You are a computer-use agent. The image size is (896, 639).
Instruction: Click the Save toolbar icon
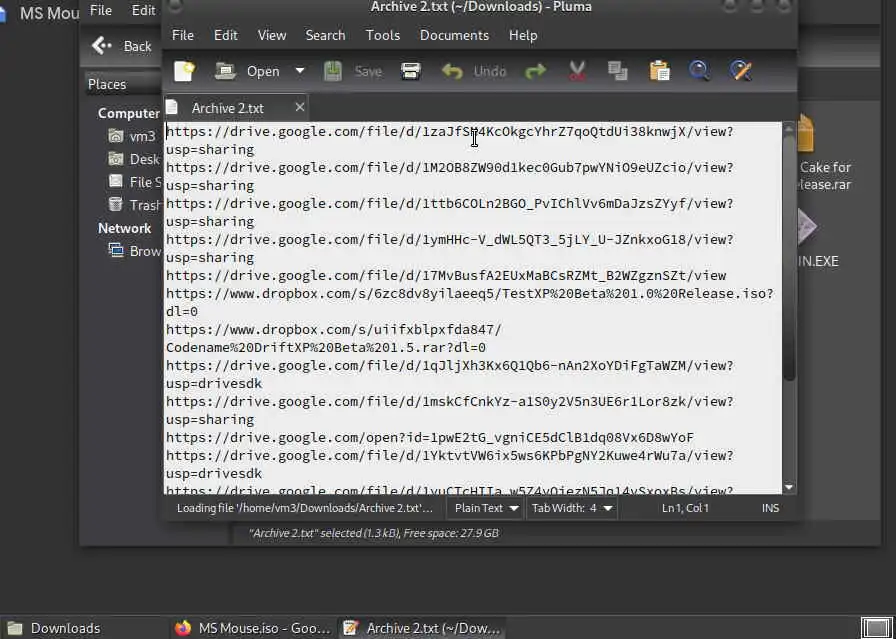tap(333, 71)
